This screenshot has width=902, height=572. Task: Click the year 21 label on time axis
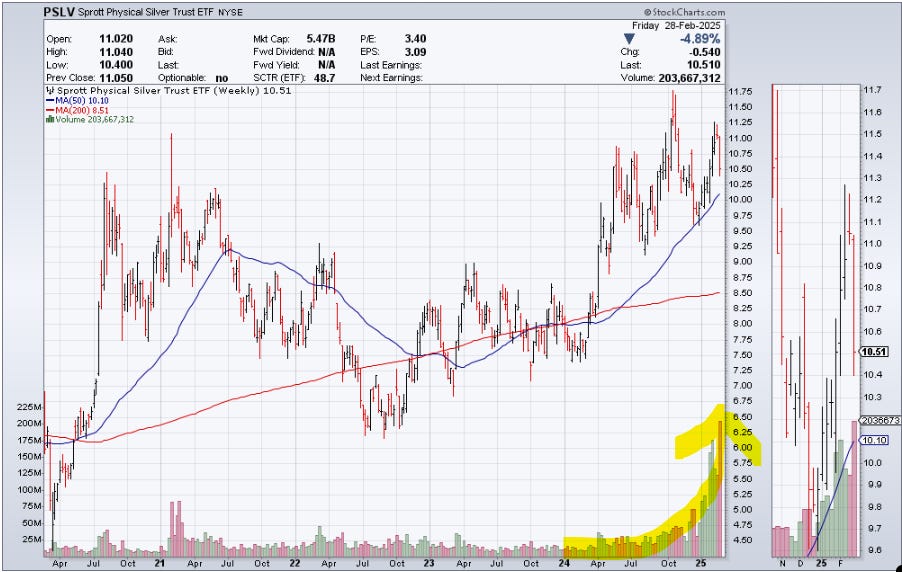coord(160,563)
